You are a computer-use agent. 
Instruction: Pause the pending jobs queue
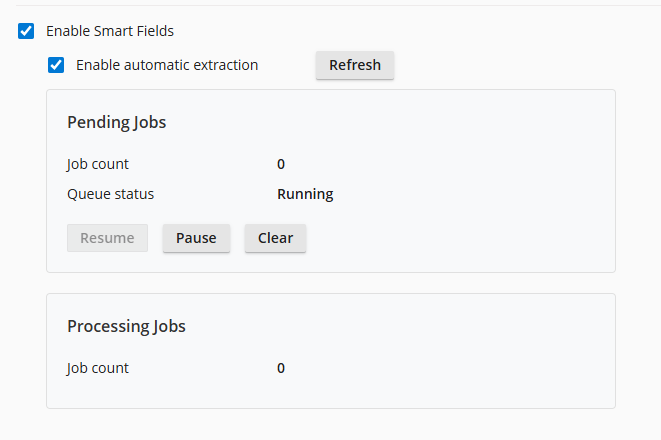pos(196,238)
